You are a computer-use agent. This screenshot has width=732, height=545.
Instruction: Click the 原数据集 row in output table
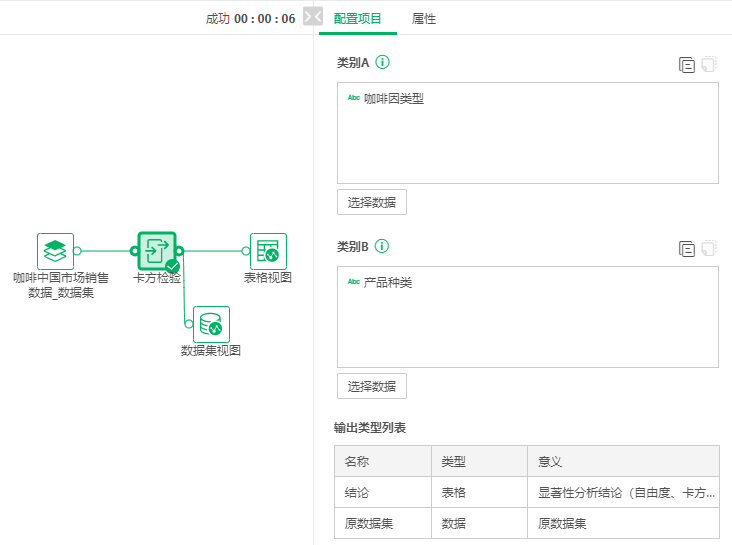click(526, 523)
